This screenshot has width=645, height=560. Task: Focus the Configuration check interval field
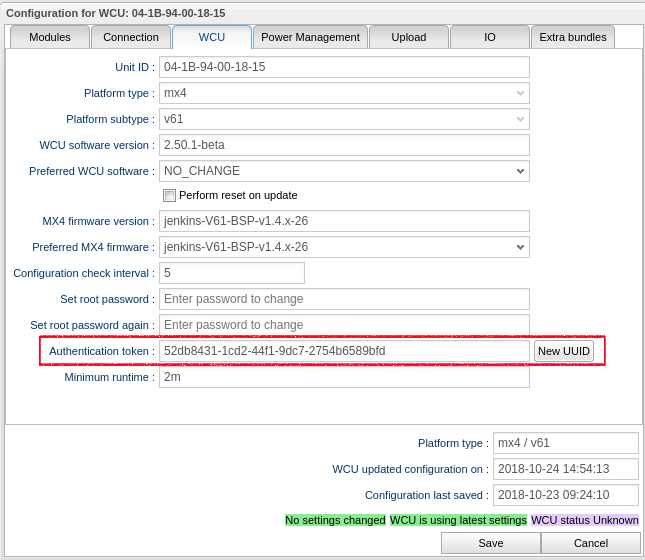coord(232,273)
